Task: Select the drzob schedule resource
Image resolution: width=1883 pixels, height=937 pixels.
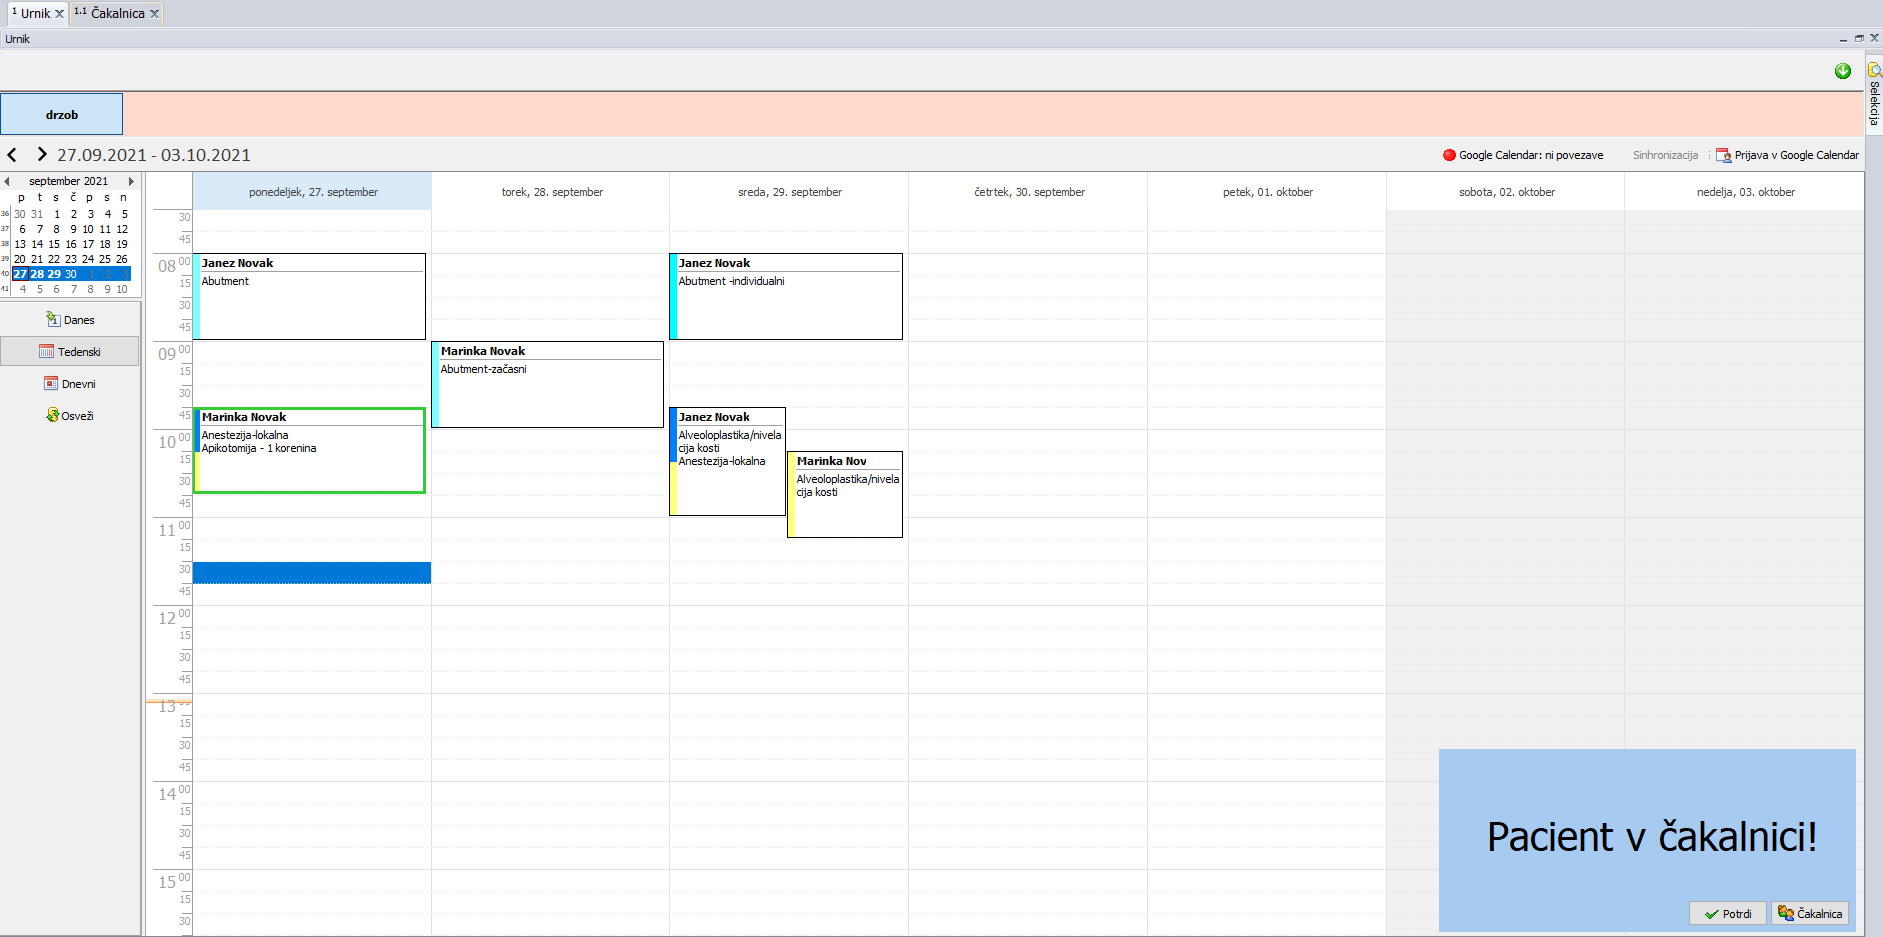Action: (x=62, y=115)
